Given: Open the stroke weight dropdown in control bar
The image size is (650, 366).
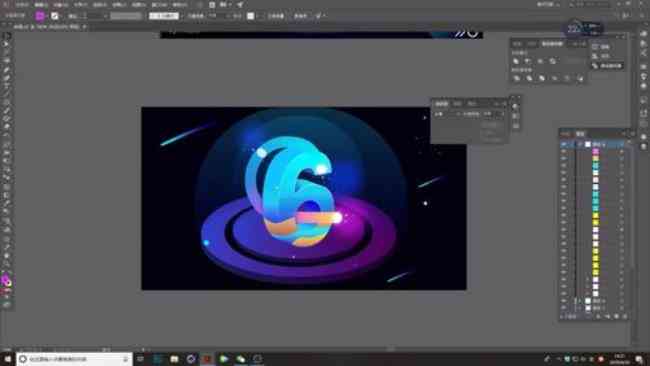Looking at the screenshot, I should [x=105, y=16].
